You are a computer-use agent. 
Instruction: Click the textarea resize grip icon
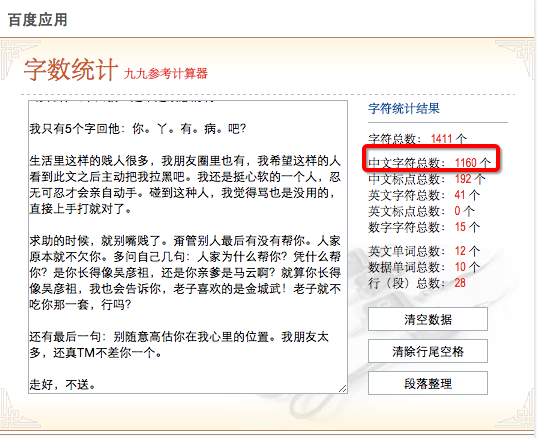point(343,389)
